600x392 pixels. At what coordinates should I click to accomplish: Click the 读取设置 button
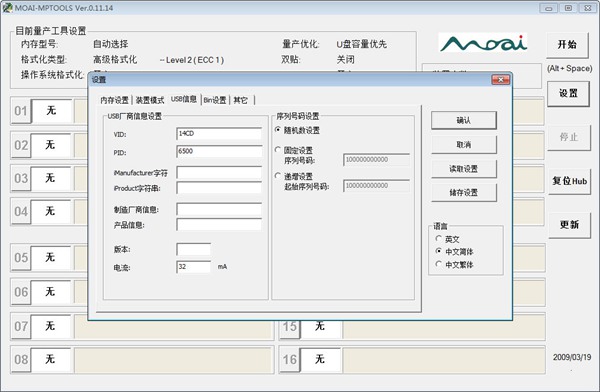pos(464,168)
